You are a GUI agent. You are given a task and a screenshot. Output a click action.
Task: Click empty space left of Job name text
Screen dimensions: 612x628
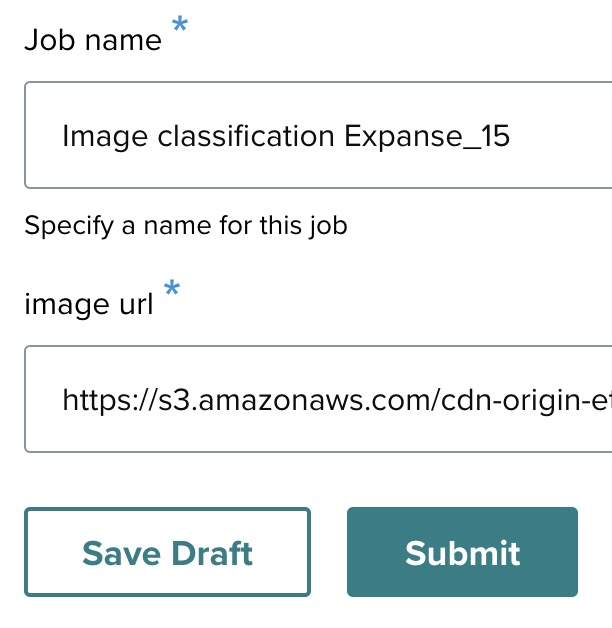click(x=42, y=136)
